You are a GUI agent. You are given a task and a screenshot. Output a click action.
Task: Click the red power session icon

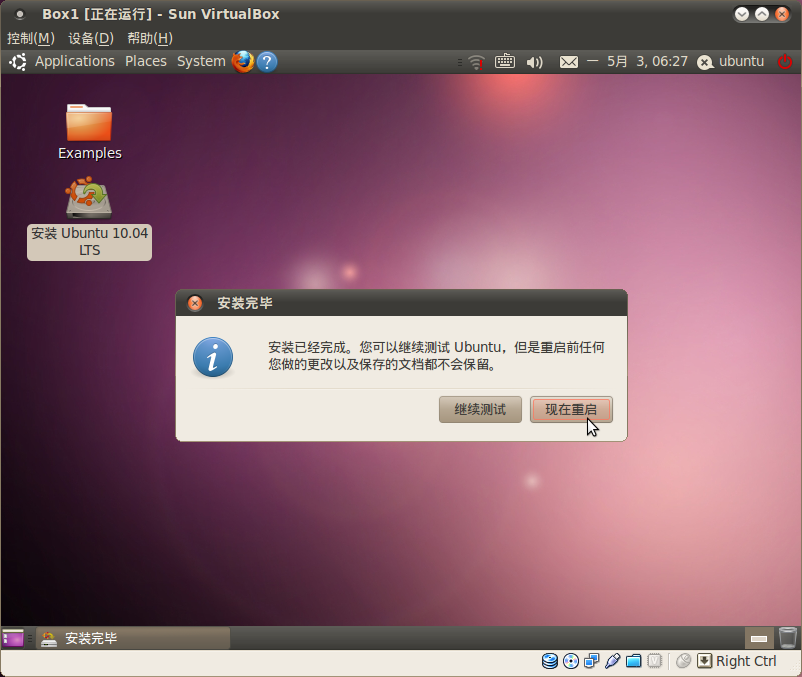(x=785, y=62)
